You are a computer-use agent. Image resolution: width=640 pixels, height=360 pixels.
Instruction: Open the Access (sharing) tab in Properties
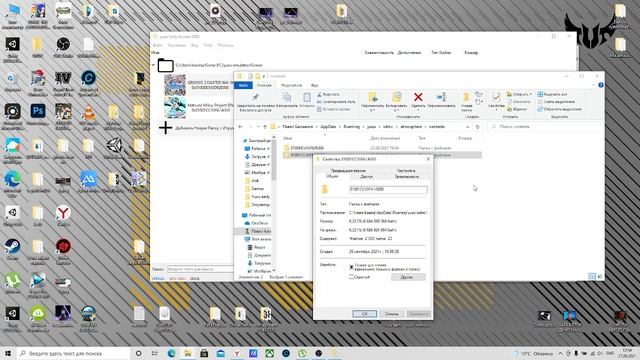click(367, 177)
